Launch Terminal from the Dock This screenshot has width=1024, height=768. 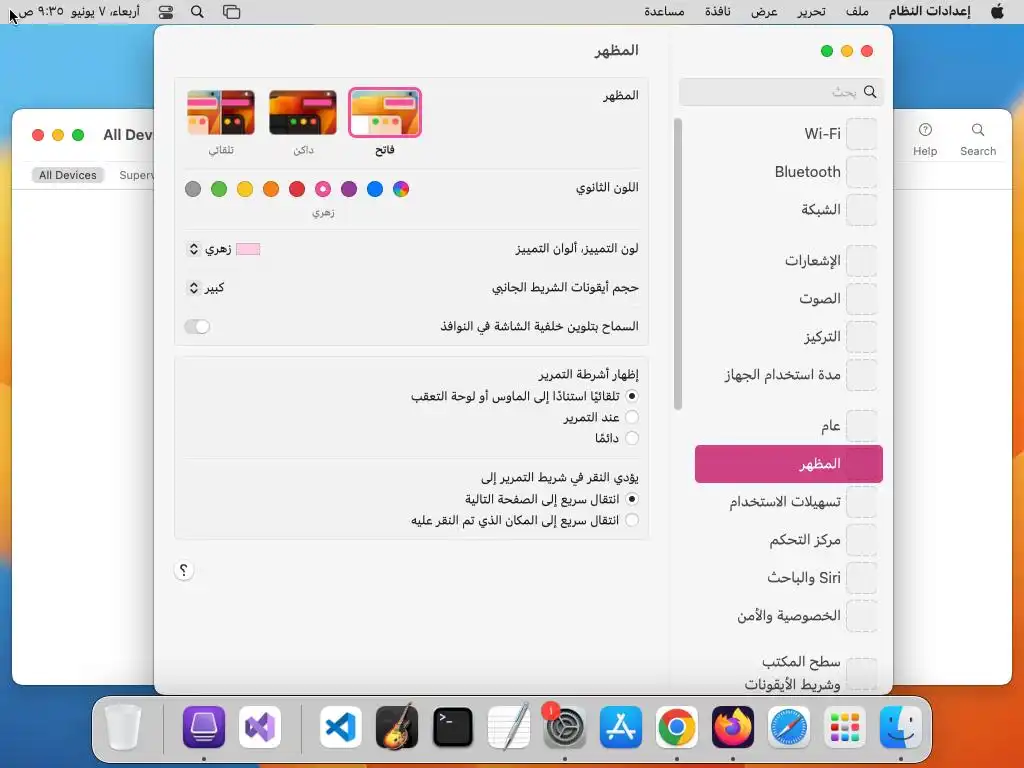[x=453, y=727]
